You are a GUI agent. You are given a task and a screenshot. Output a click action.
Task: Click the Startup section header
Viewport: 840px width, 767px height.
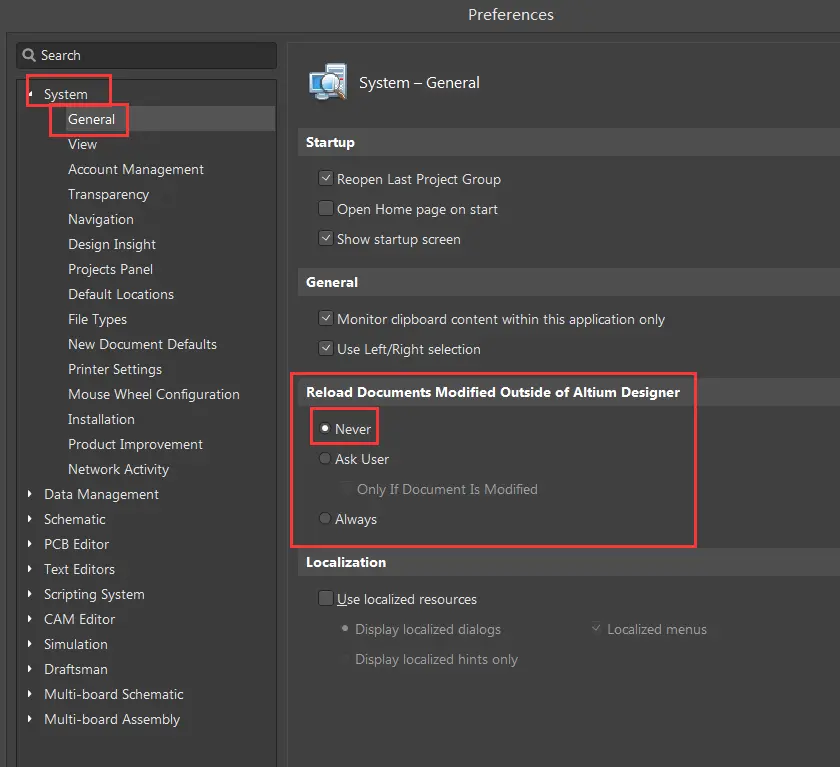coord(568,142)
